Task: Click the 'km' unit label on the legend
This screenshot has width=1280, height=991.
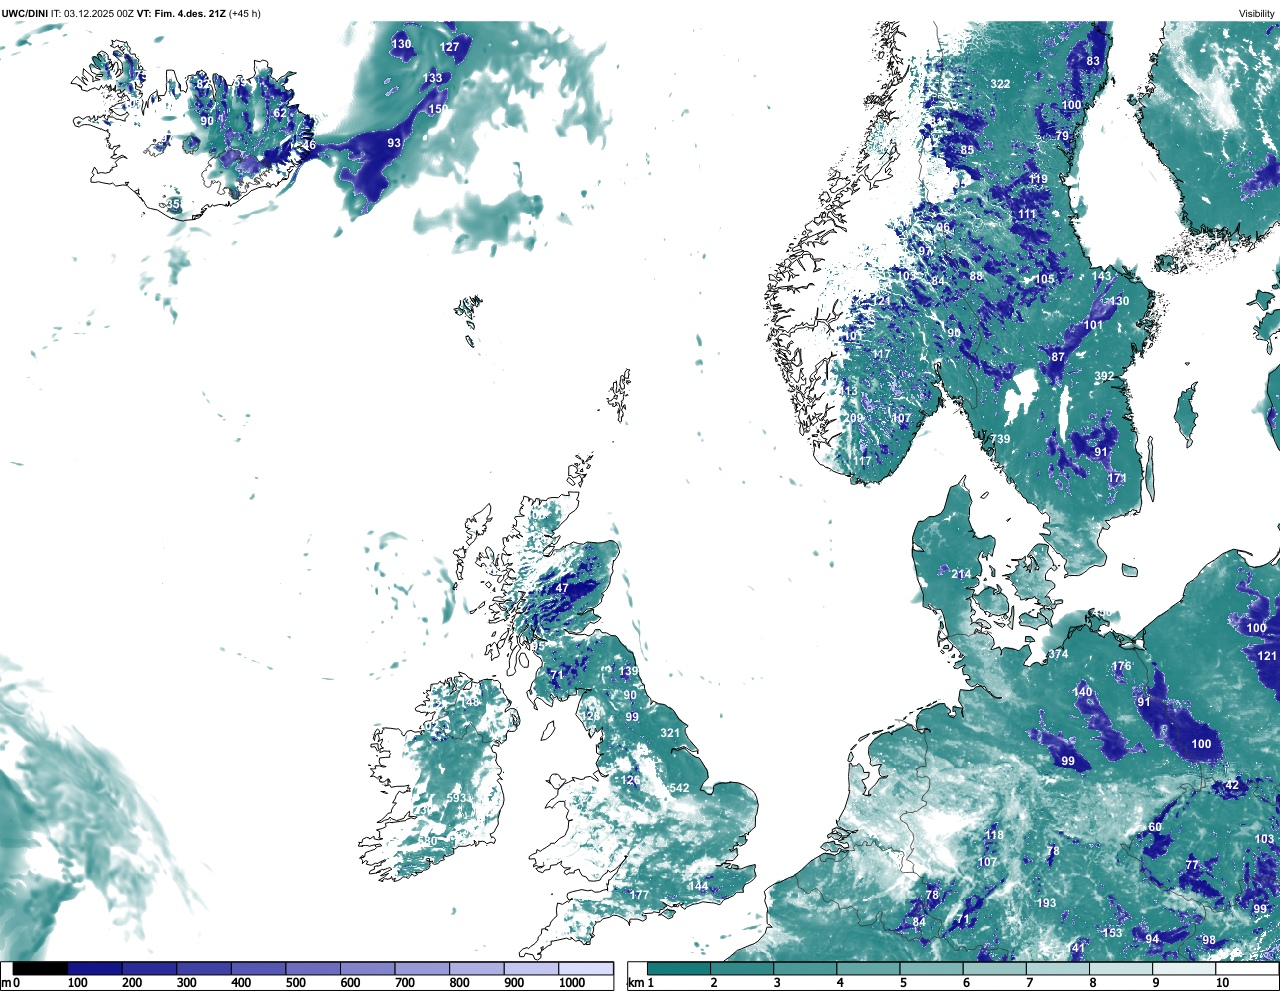Action: [x=636, y=983]
